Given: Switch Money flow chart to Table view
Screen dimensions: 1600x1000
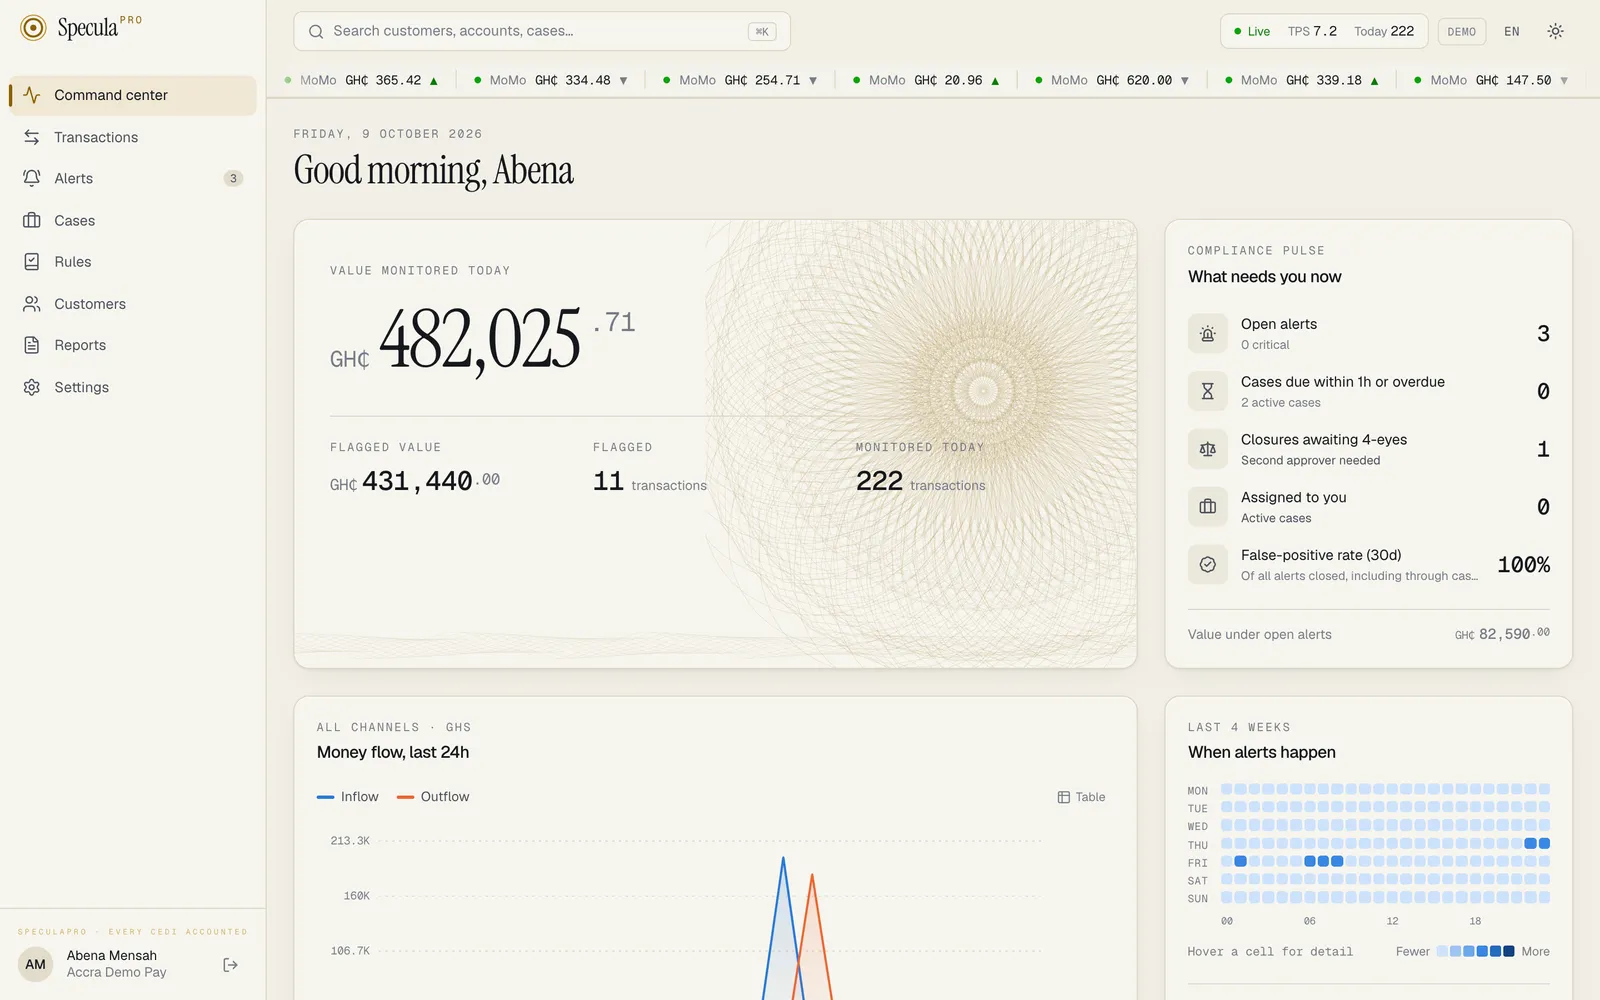Looking at the screenshot, I should tap(1081, 797).
